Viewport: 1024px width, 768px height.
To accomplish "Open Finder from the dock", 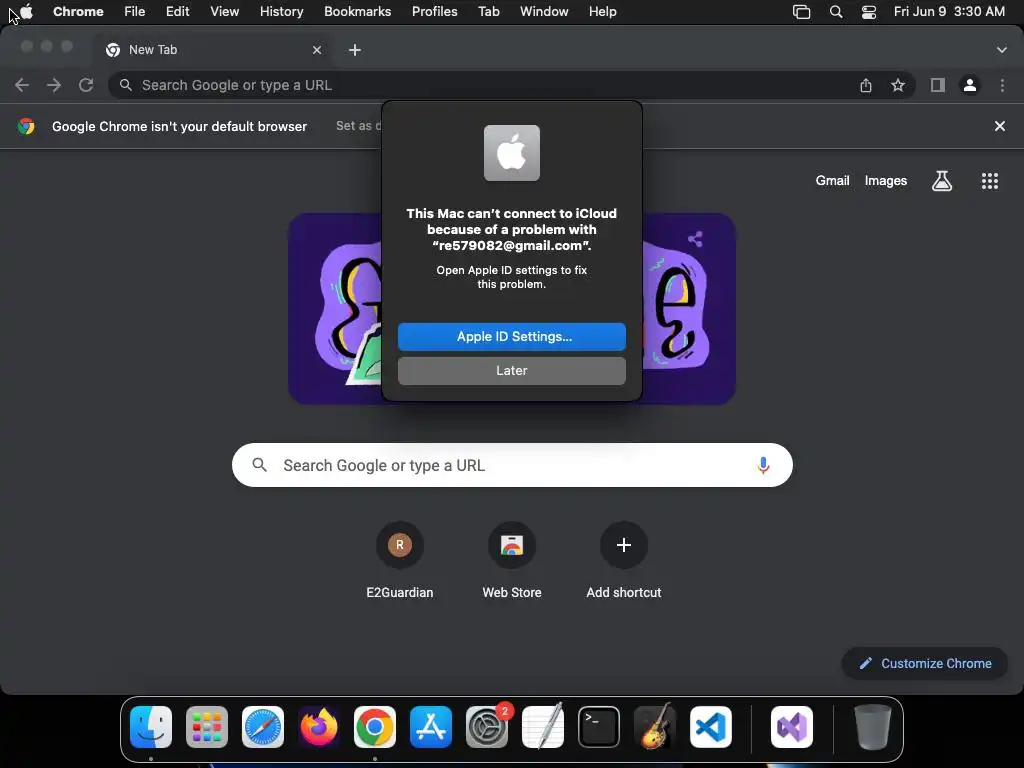I will (x=151, y=727).
